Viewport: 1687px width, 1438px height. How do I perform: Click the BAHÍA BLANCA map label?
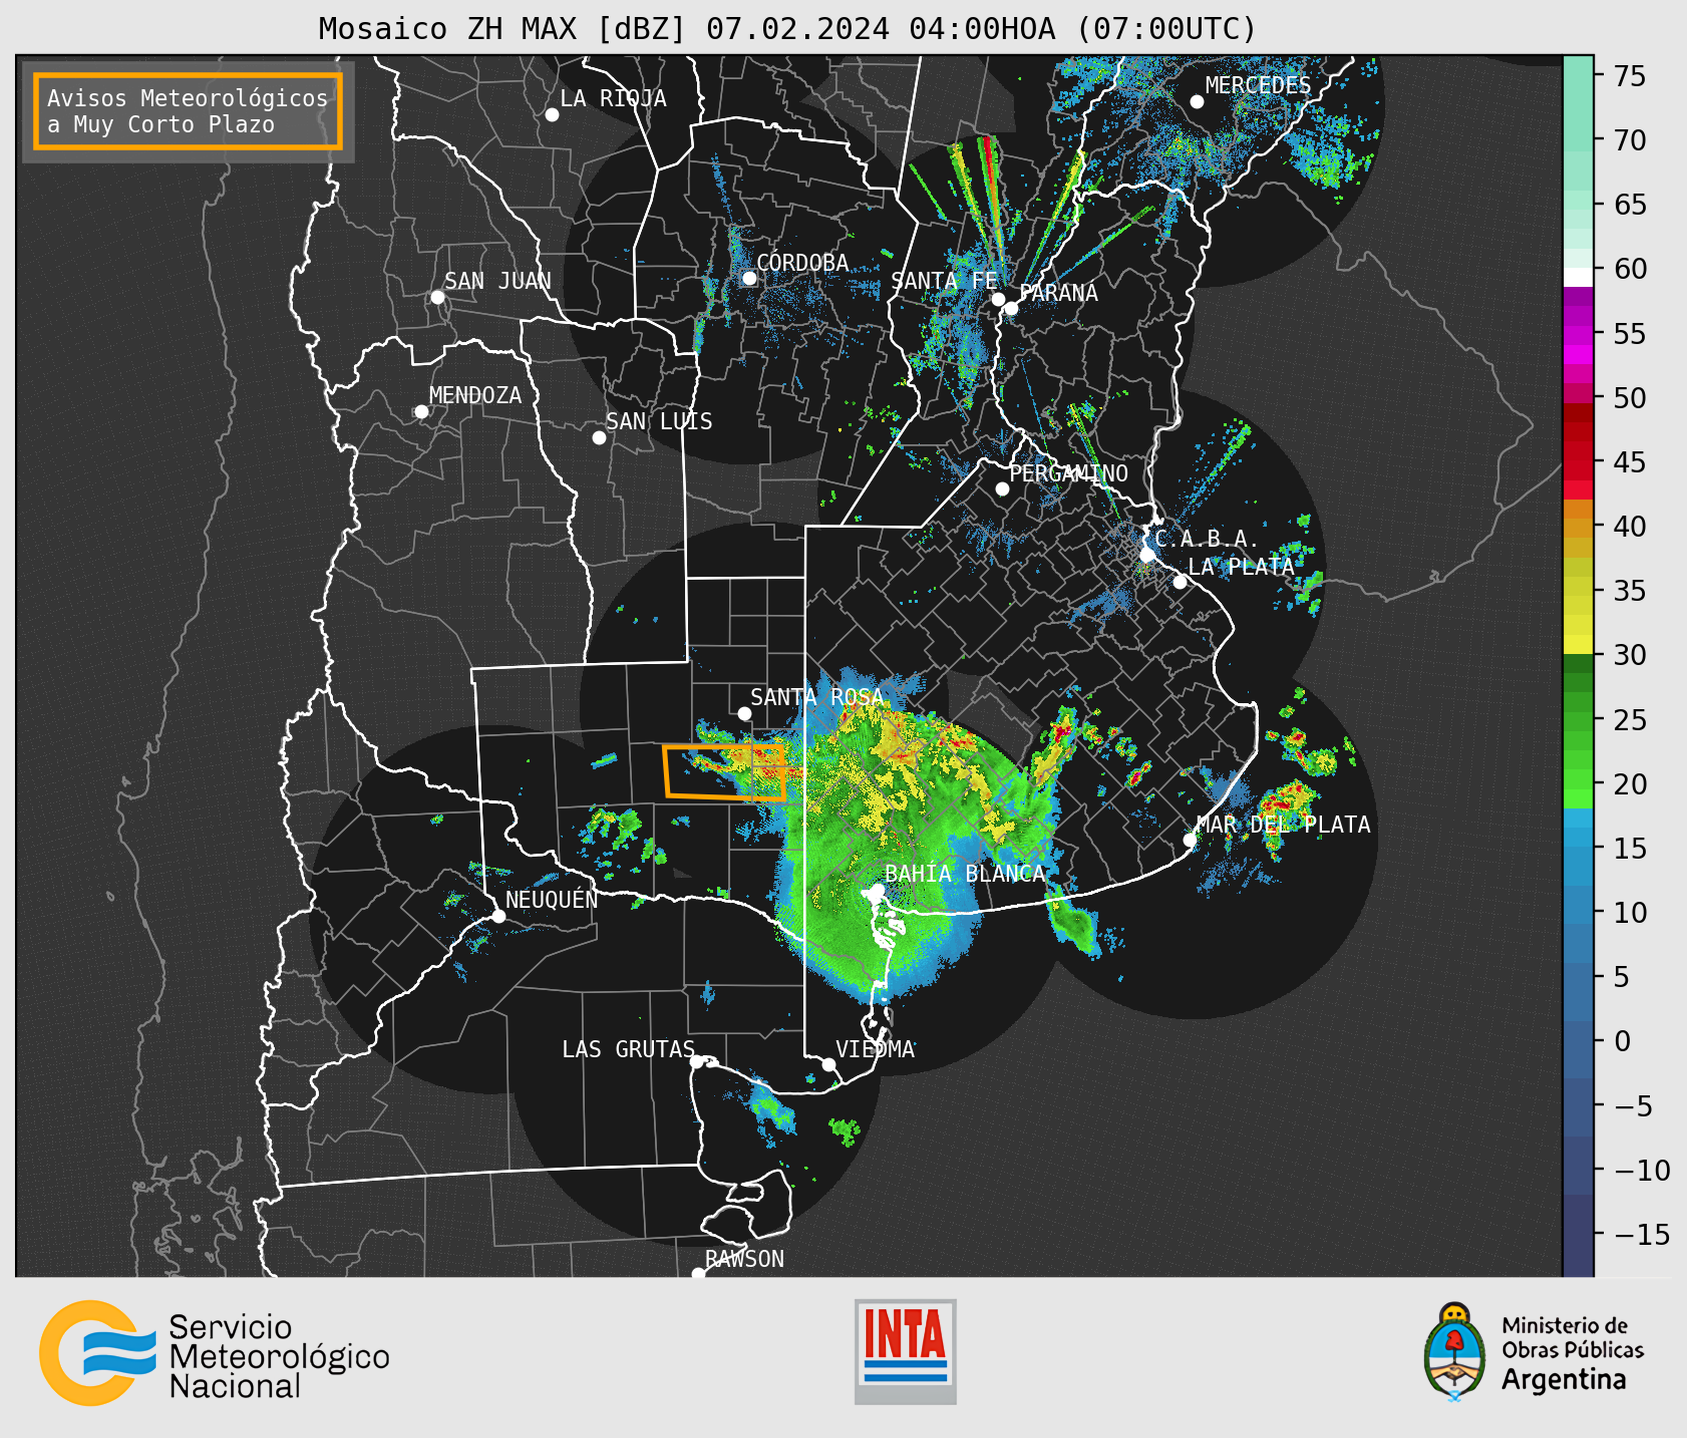click(x=965, y=874)
